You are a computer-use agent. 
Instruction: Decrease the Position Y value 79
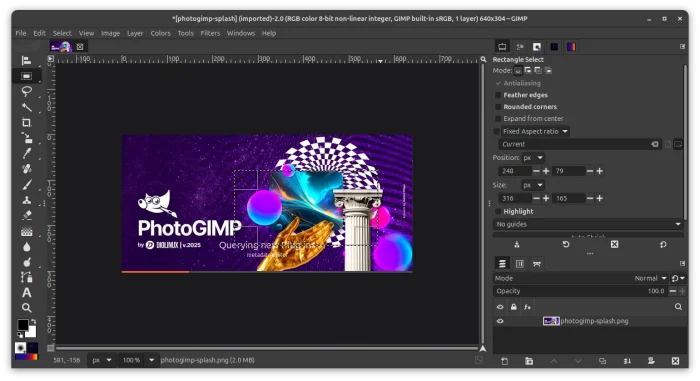[x=590, y=171]
